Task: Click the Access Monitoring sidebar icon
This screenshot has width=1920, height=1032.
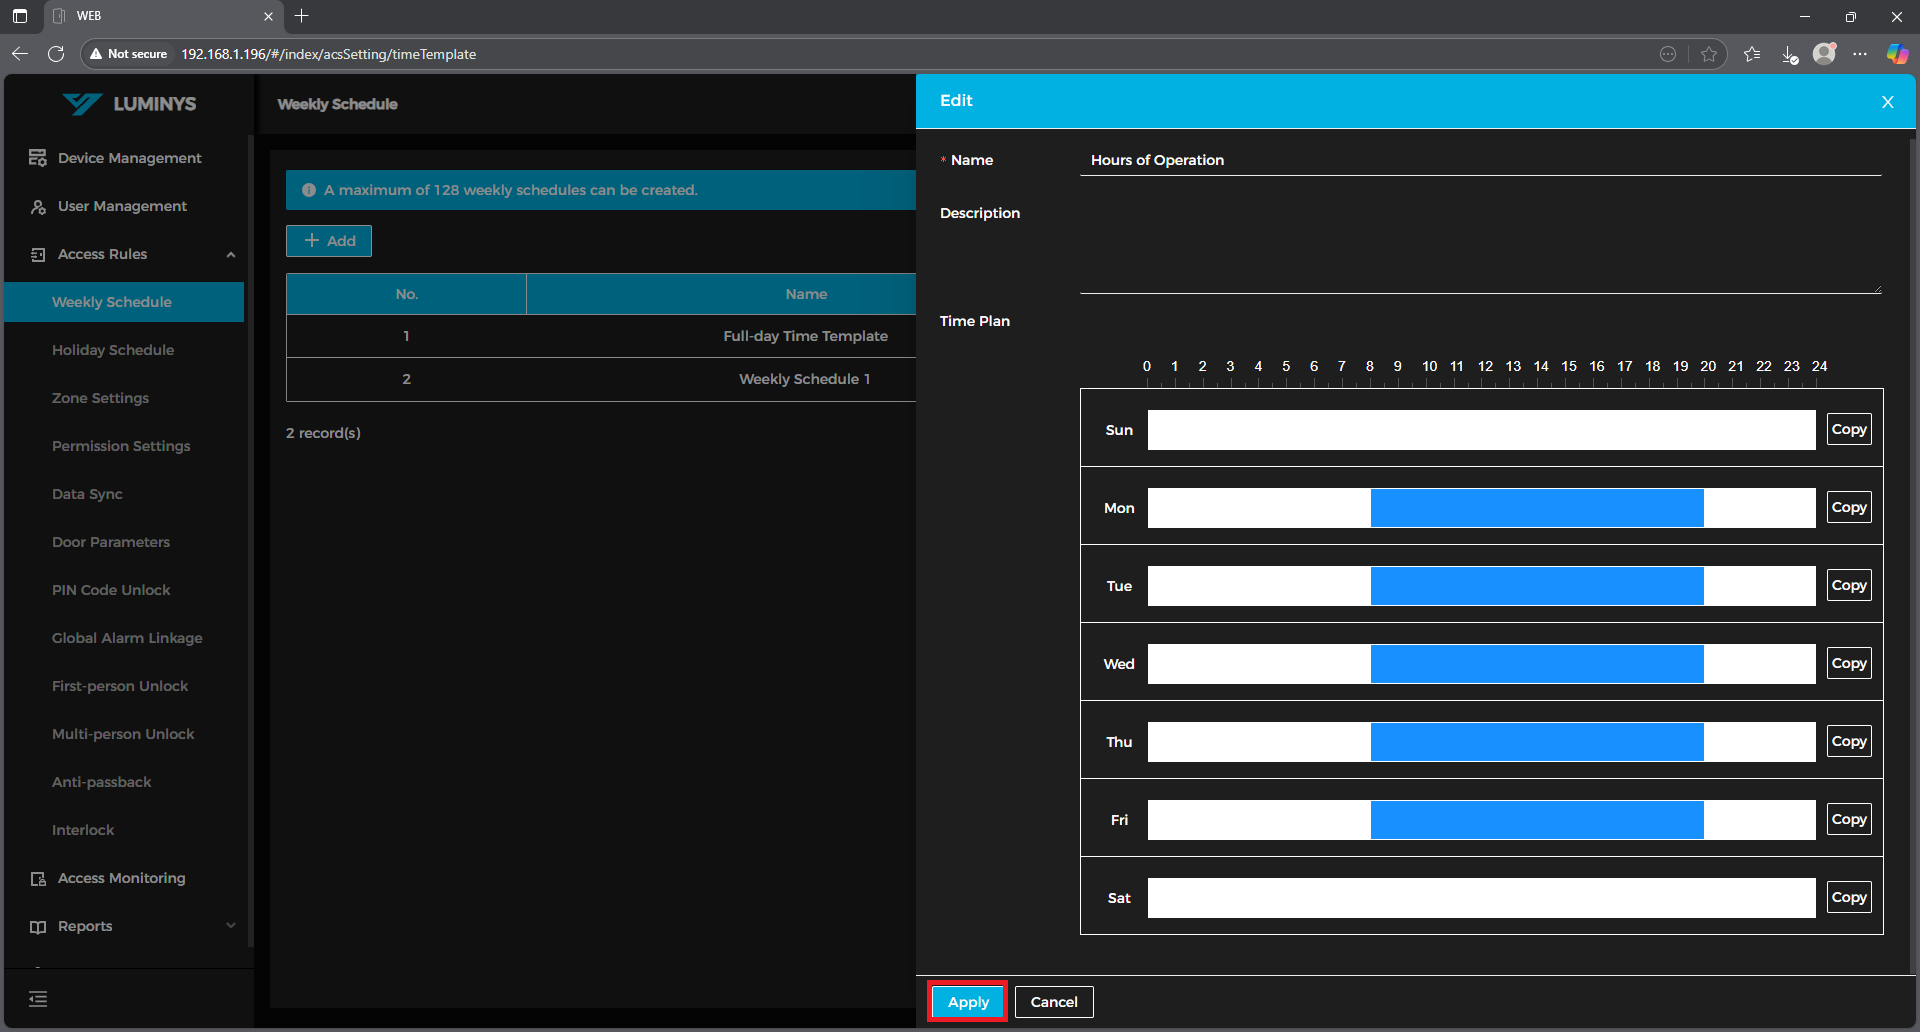Action: coord(38,878)
